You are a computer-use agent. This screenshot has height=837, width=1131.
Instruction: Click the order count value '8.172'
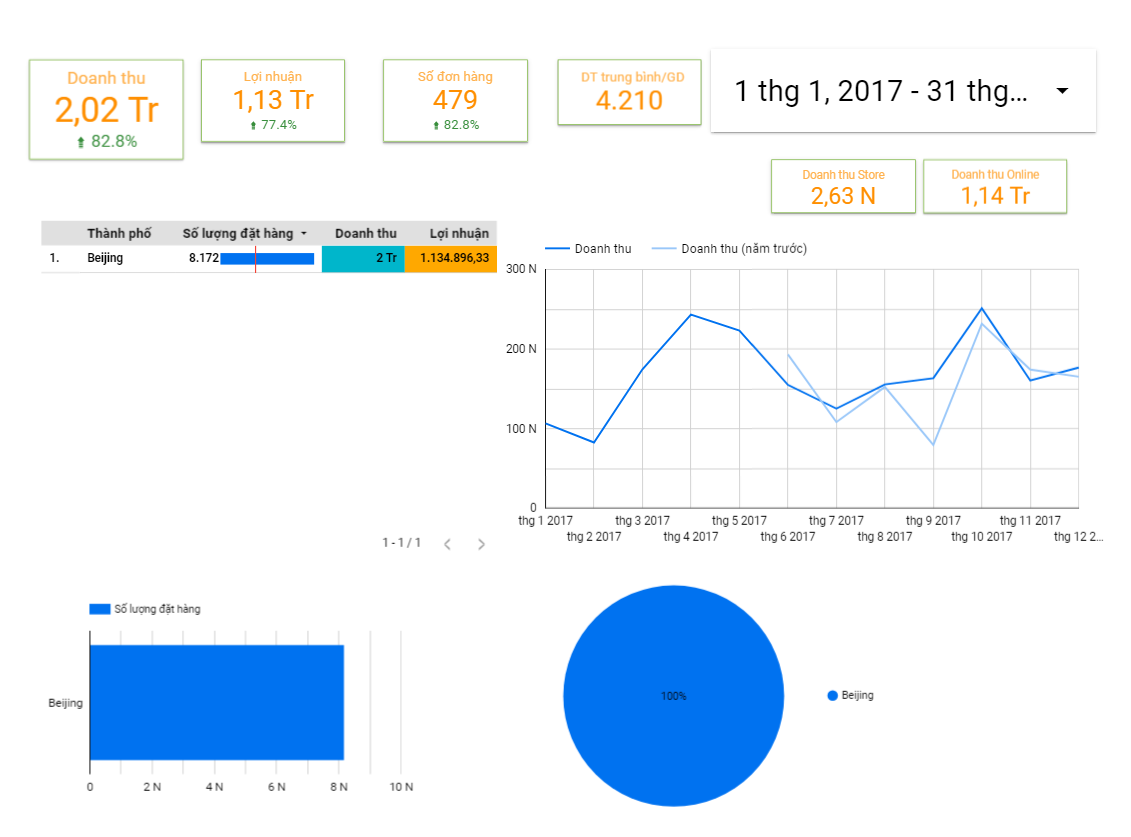coord(203,258)
